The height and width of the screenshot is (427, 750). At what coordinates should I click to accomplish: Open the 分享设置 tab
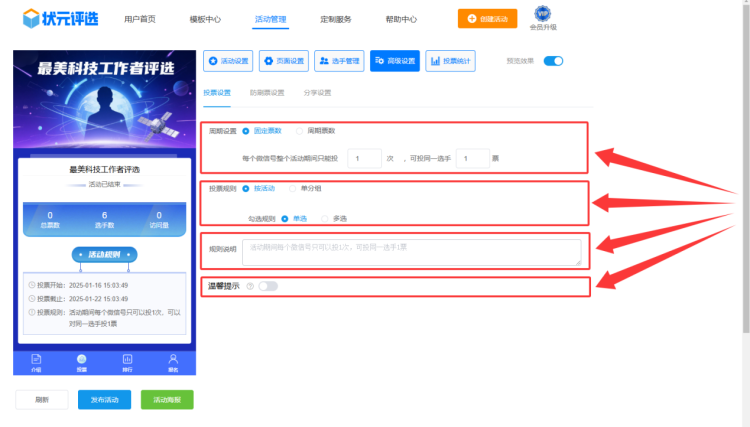coord(317,93)
